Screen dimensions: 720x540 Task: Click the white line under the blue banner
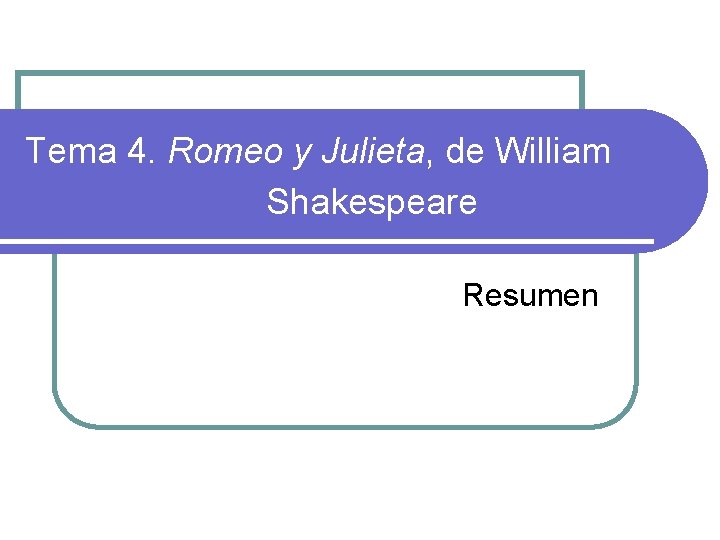click(x=330, y=241)
